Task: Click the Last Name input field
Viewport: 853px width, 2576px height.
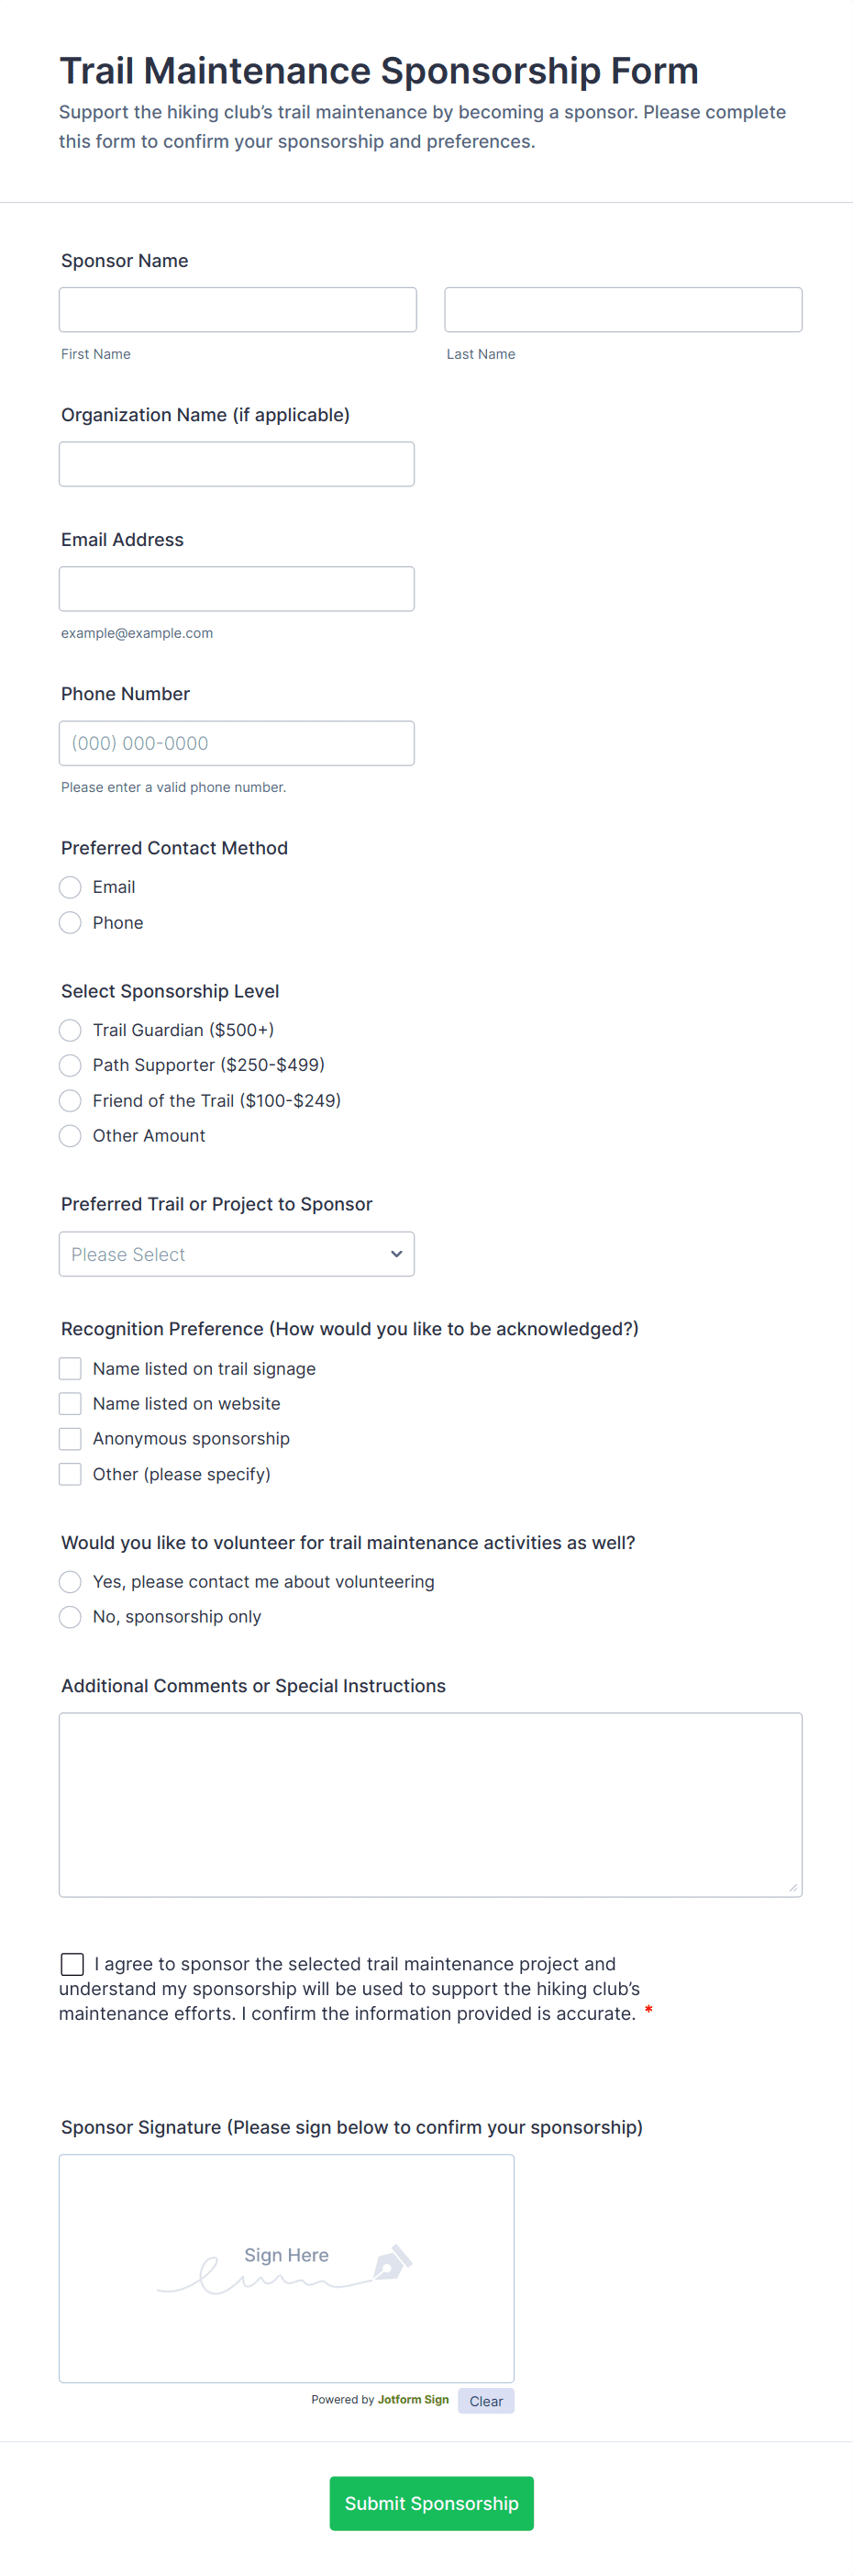Action: pos(622,310)
